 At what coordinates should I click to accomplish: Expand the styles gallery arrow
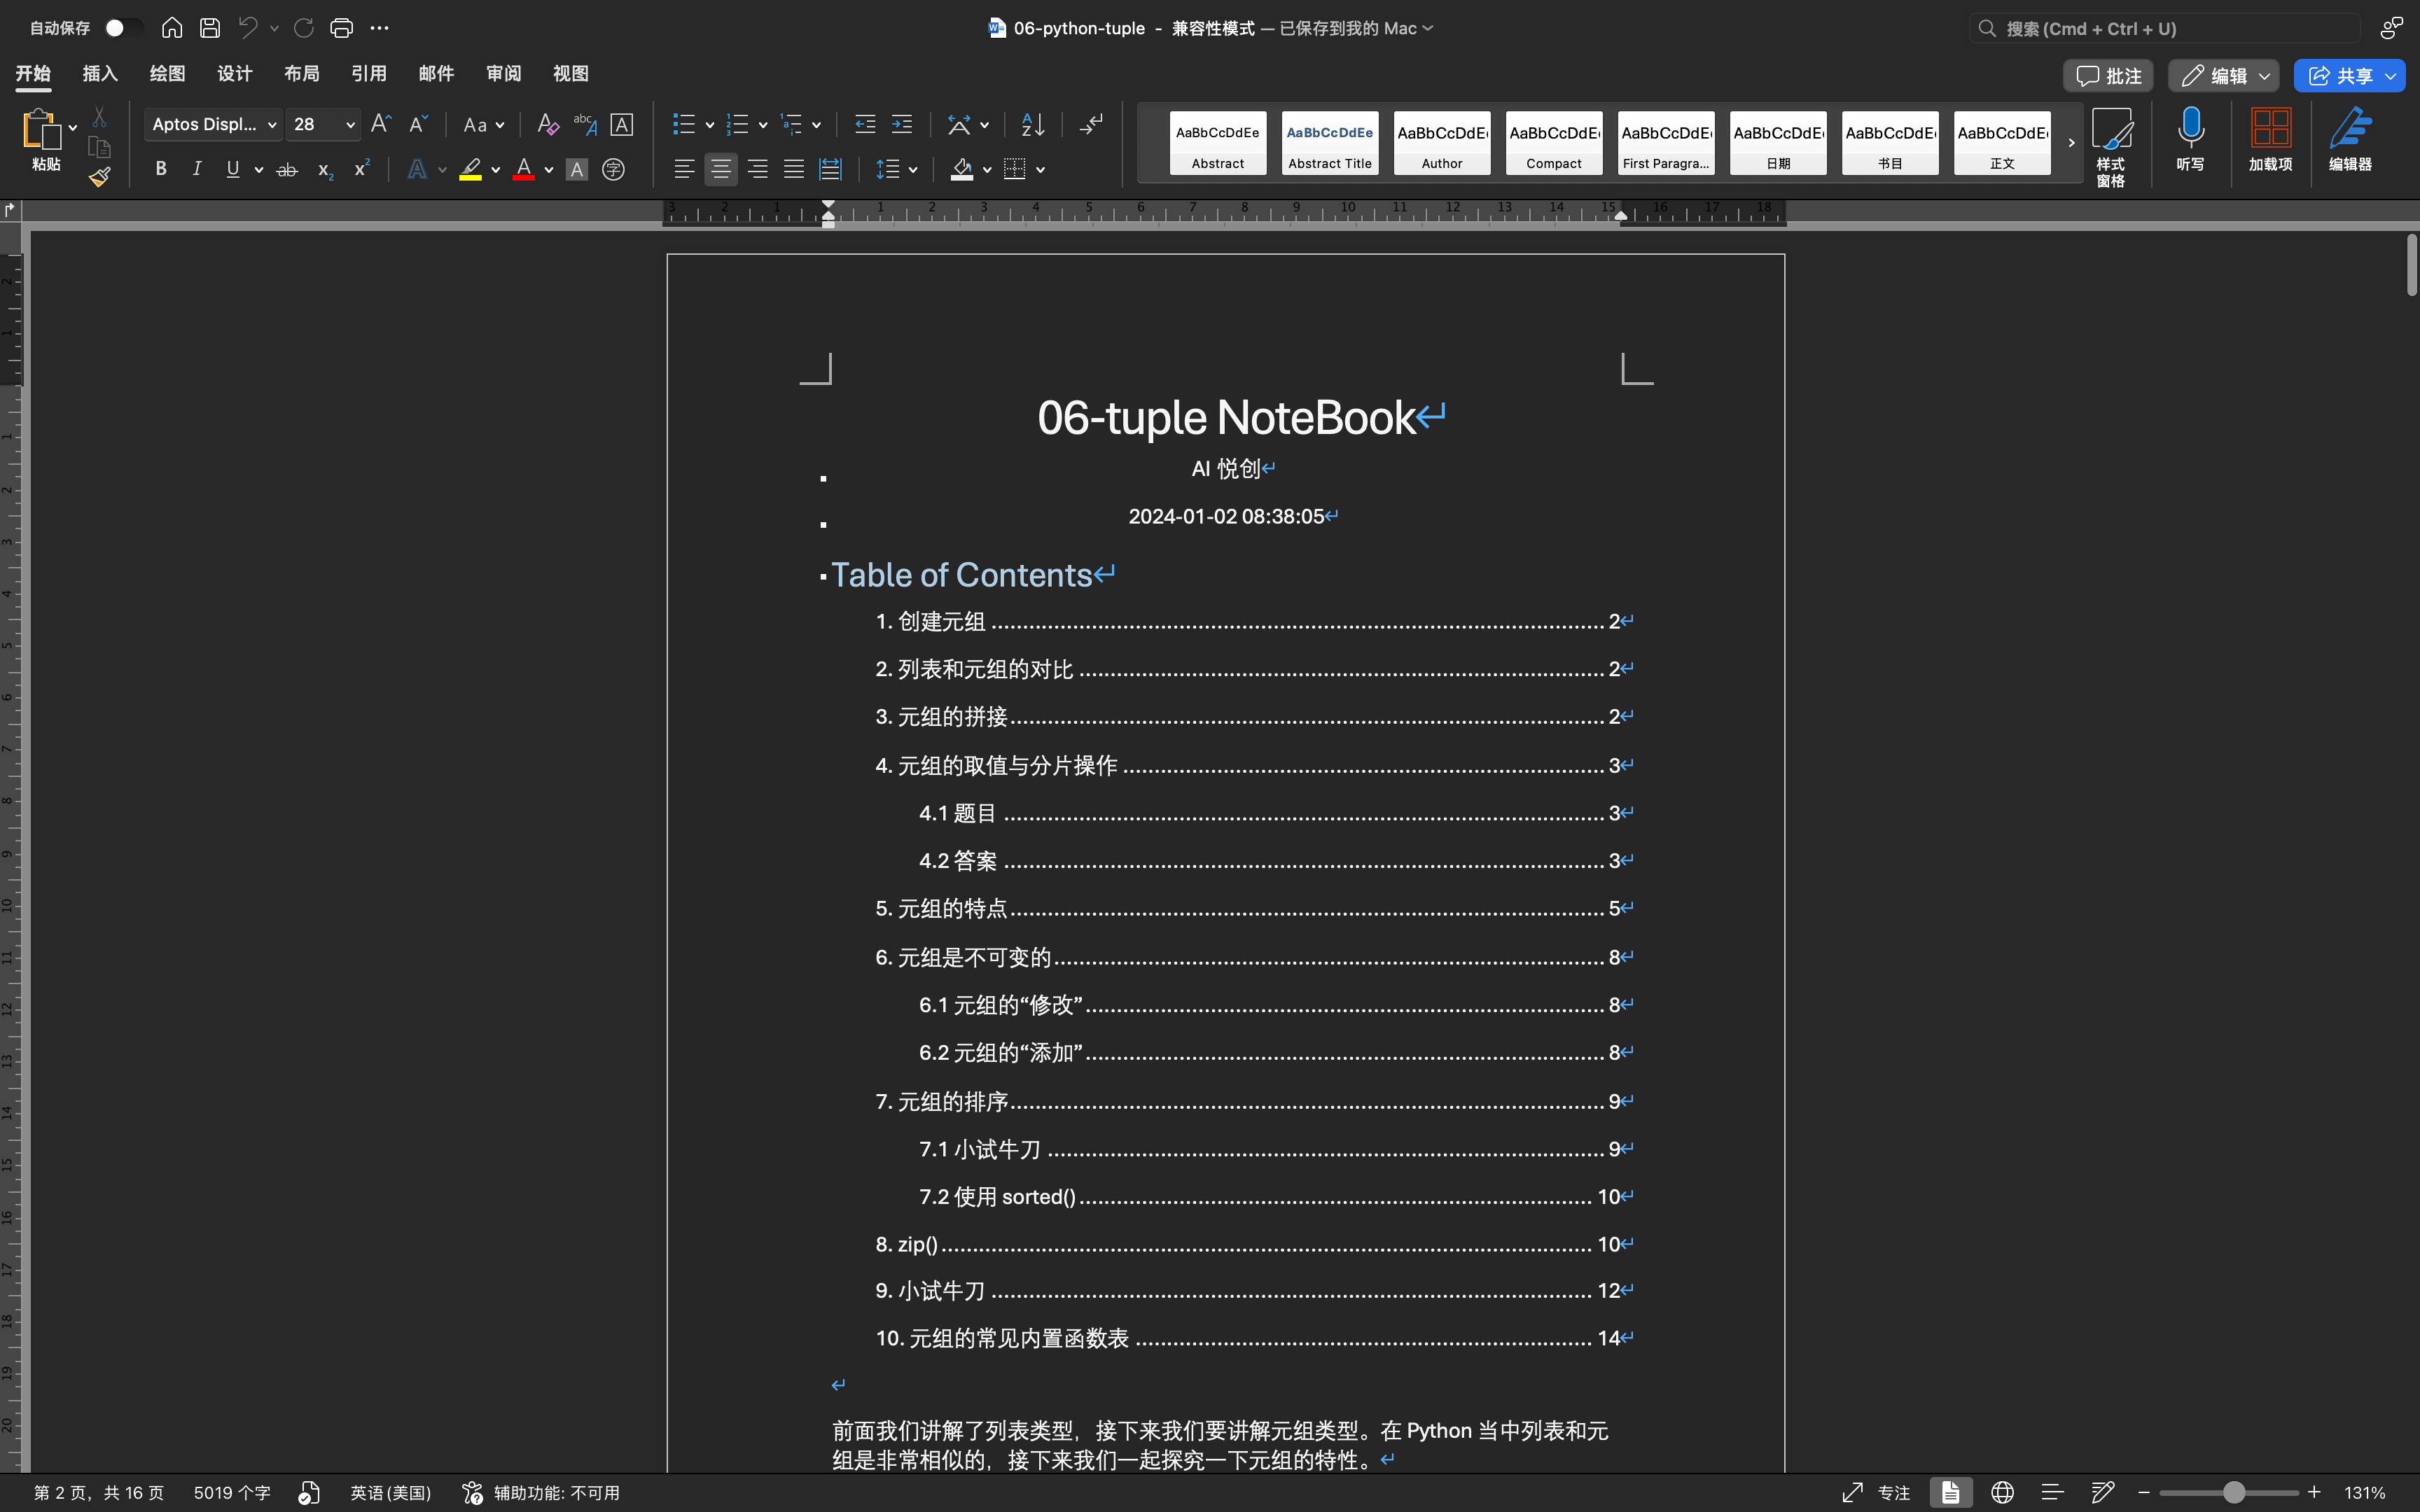point(2071,143)
